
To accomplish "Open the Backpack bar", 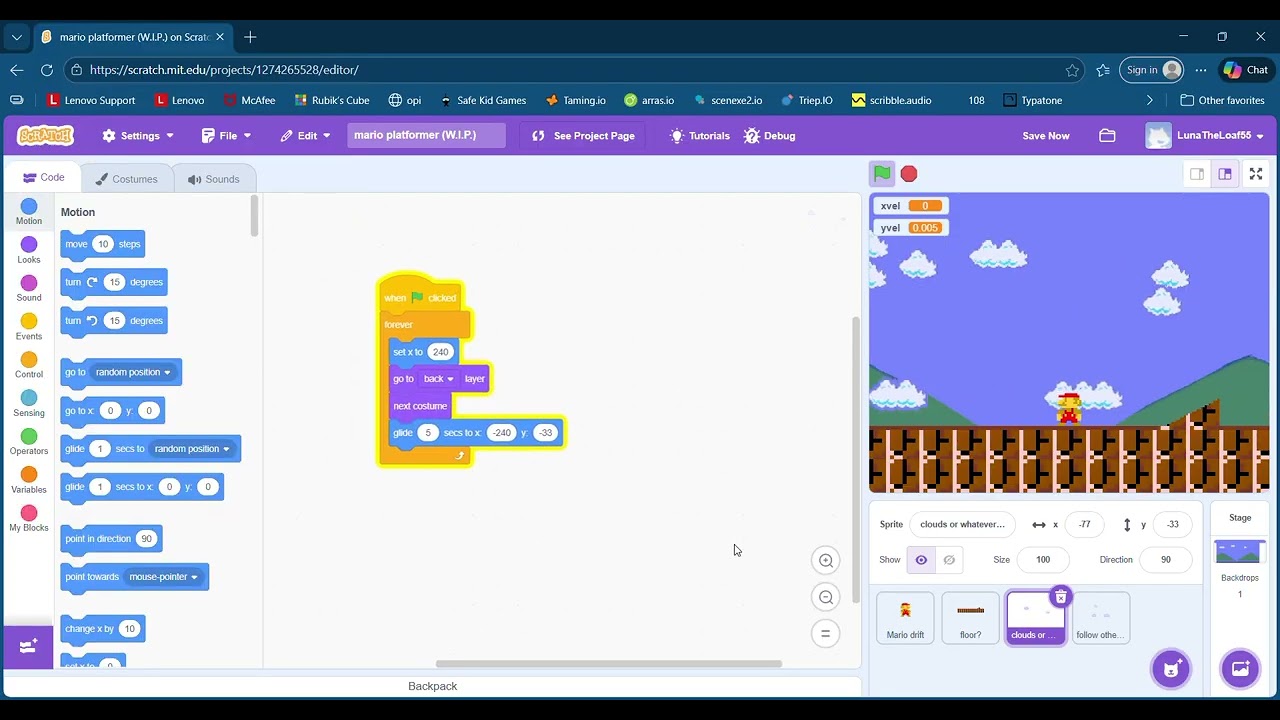I will coord(432,686).
